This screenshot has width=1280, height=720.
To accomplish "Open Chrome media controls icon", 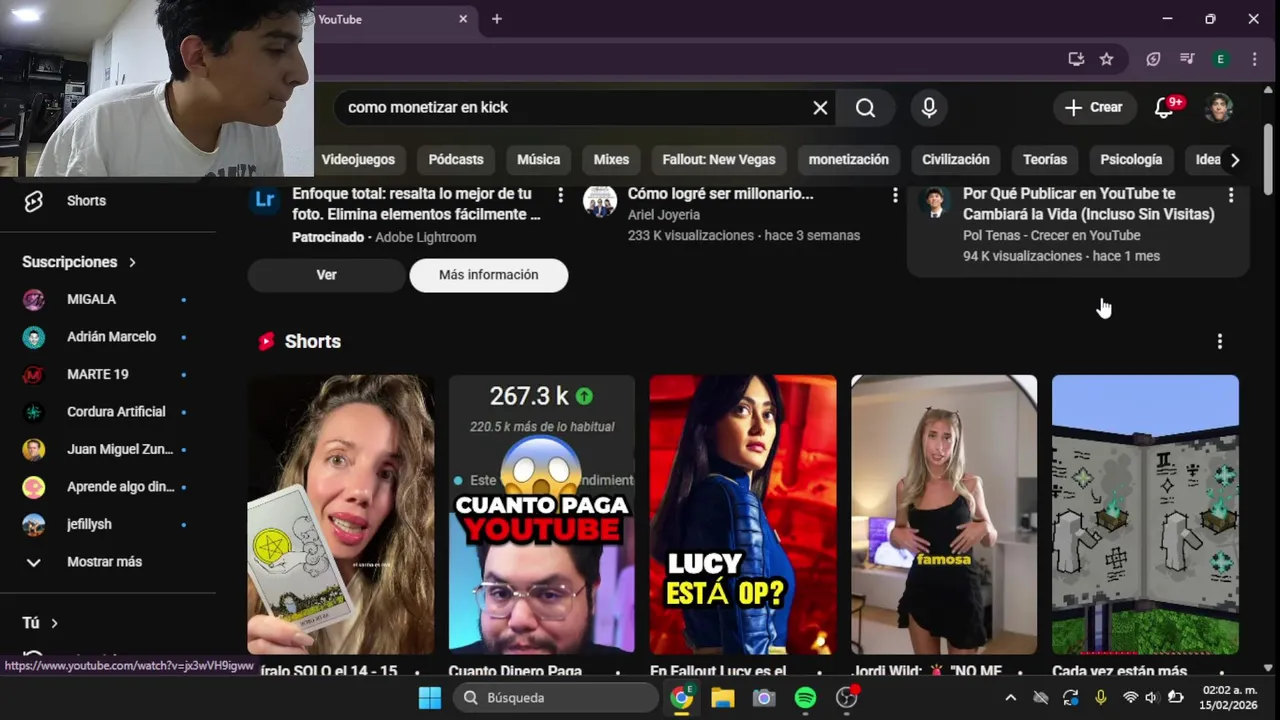I will coord(1187,59).
